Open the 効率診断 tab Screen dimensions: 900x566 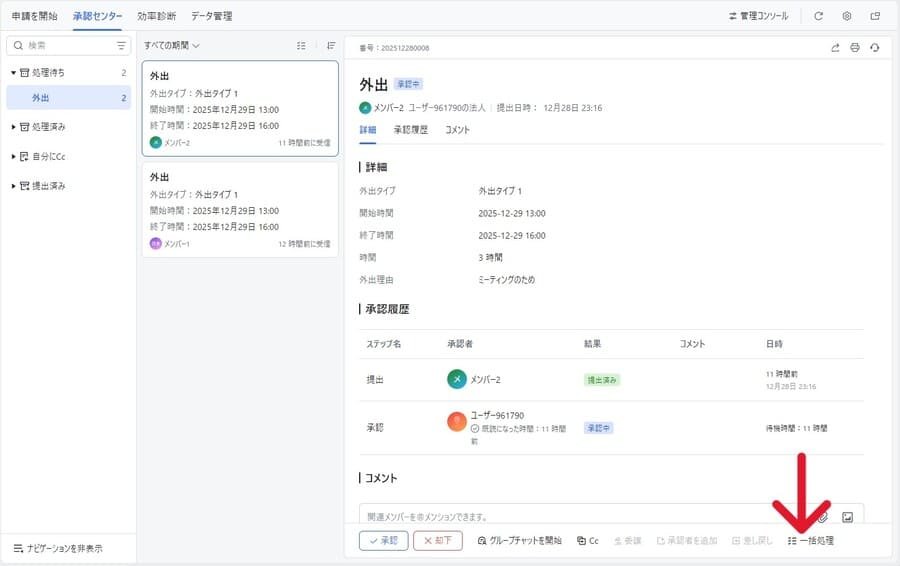(x=156, y=16)
